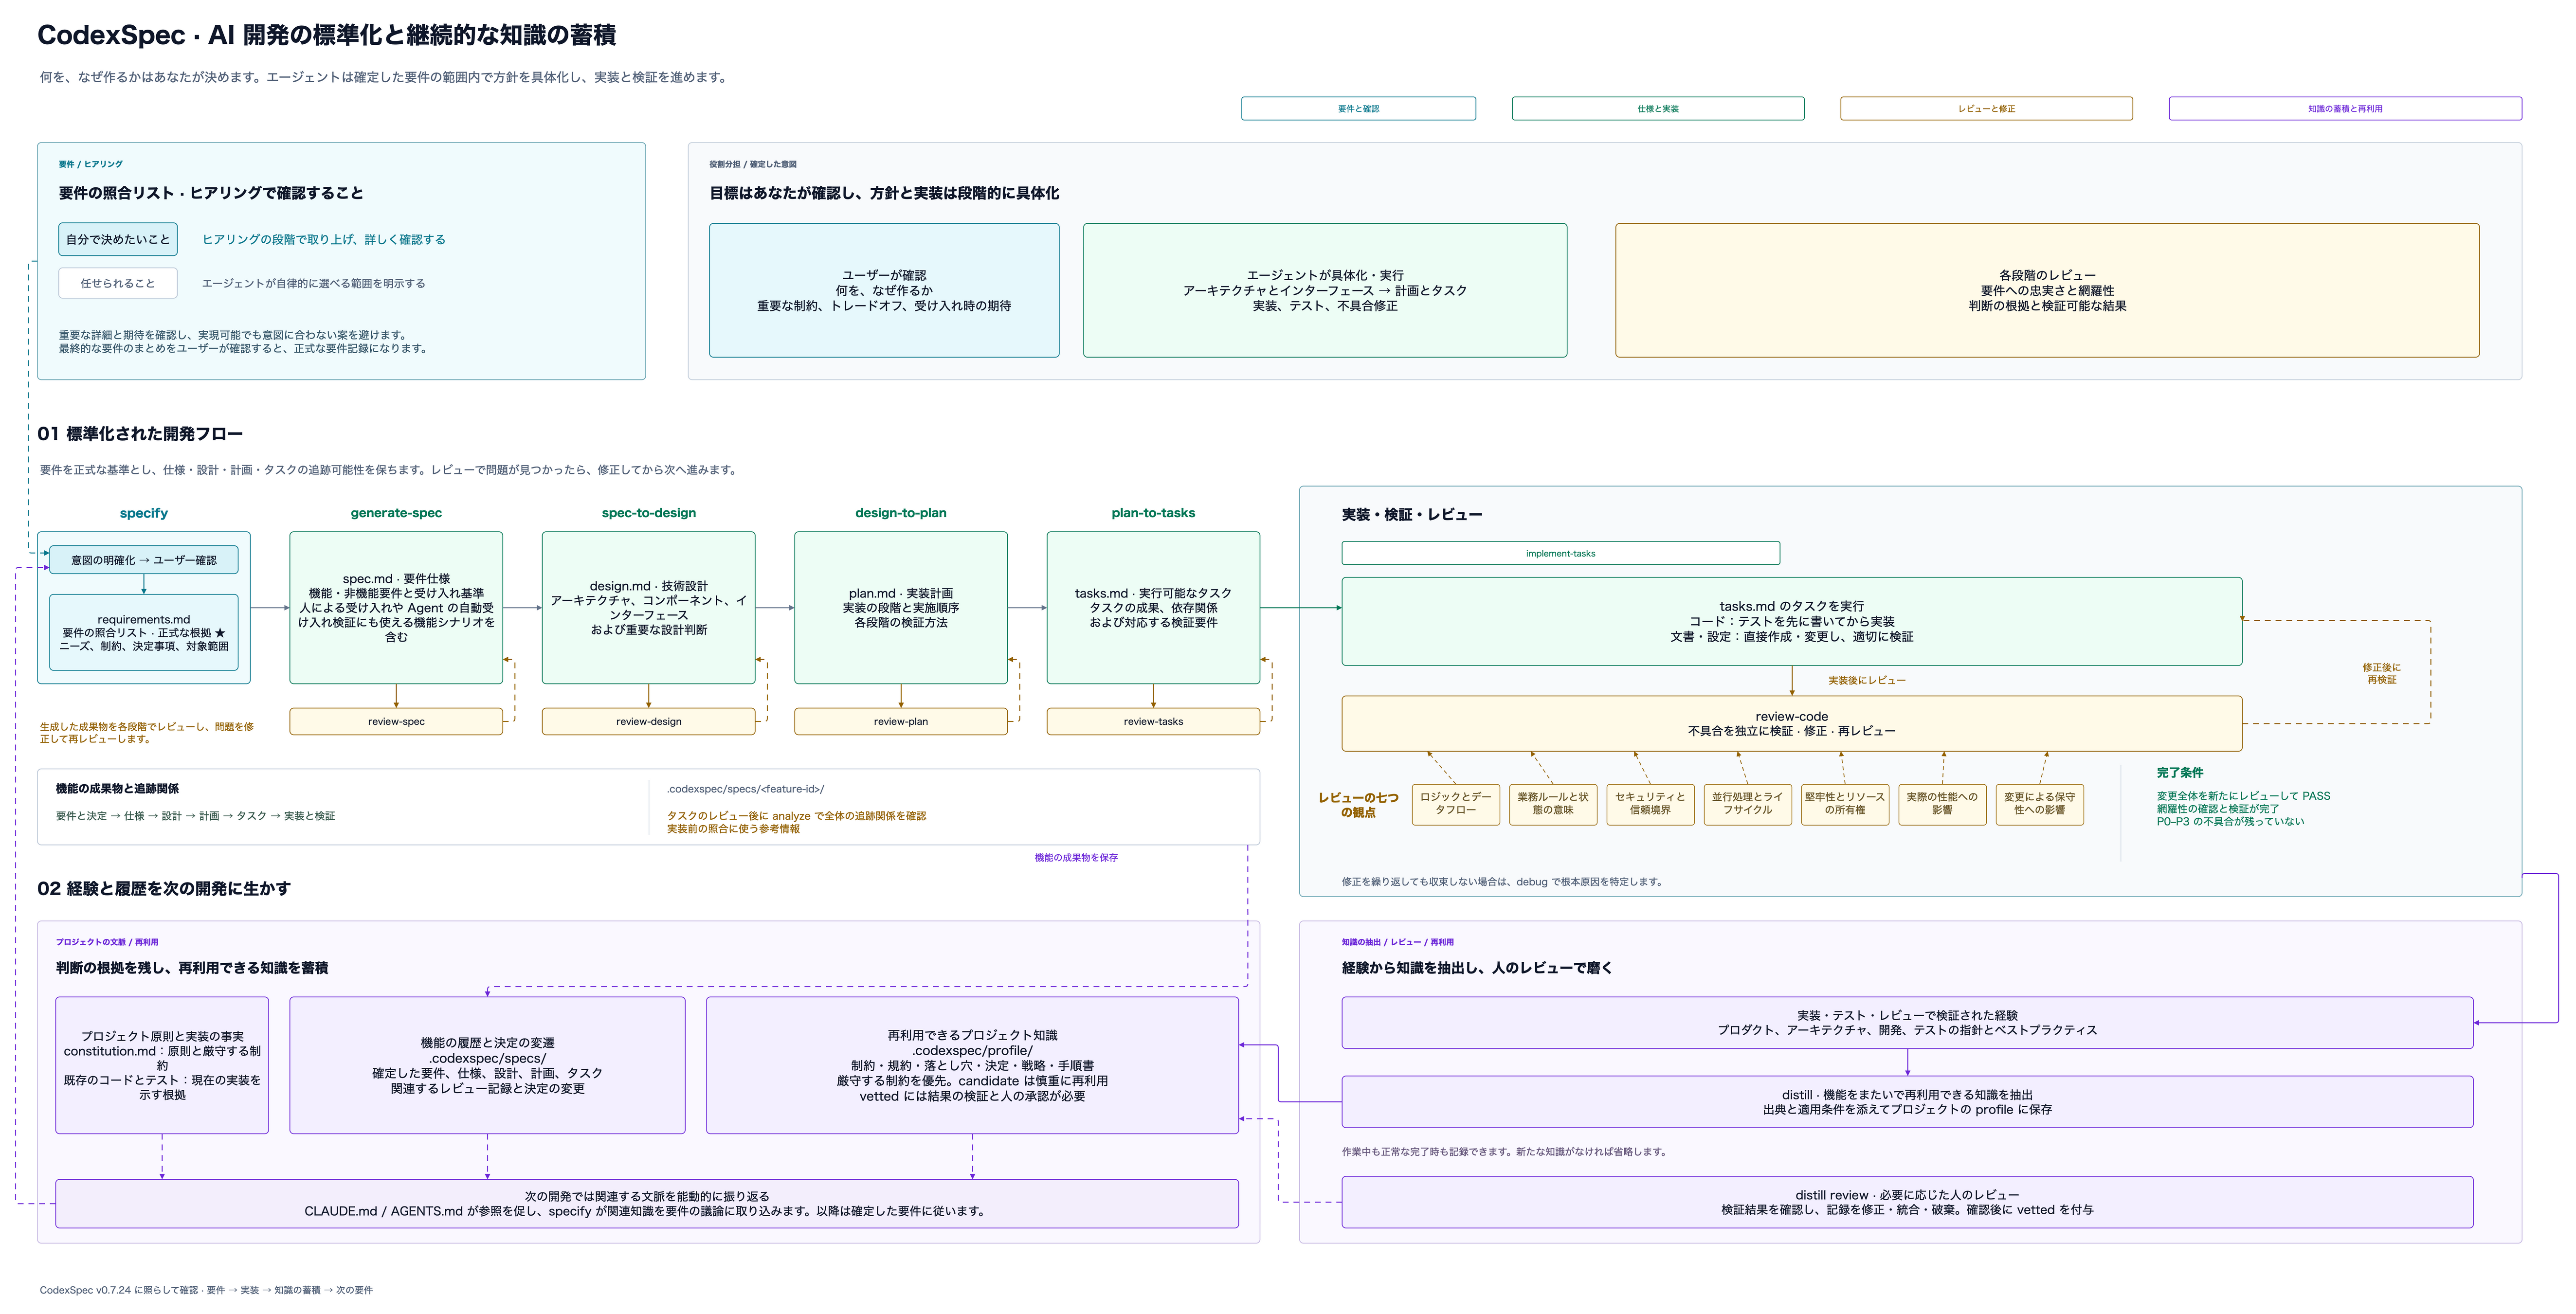This screenshot has height=1314, width=2576.
Task: Select the 任せられること tag
Action: [118, 283]
